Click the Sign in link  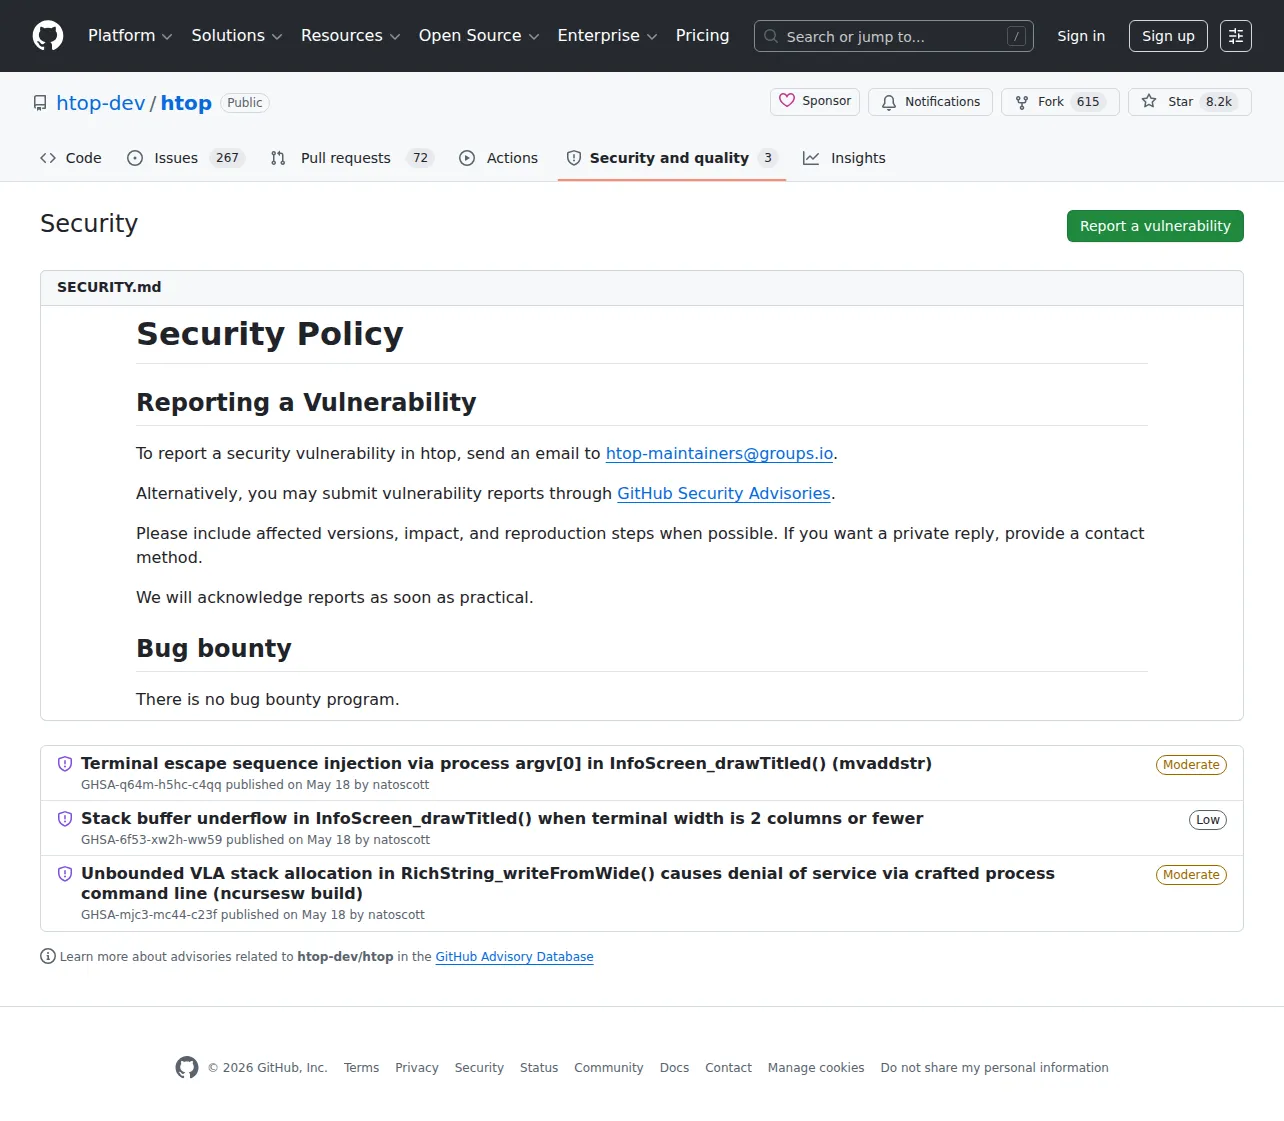(x=1081, y=36)
